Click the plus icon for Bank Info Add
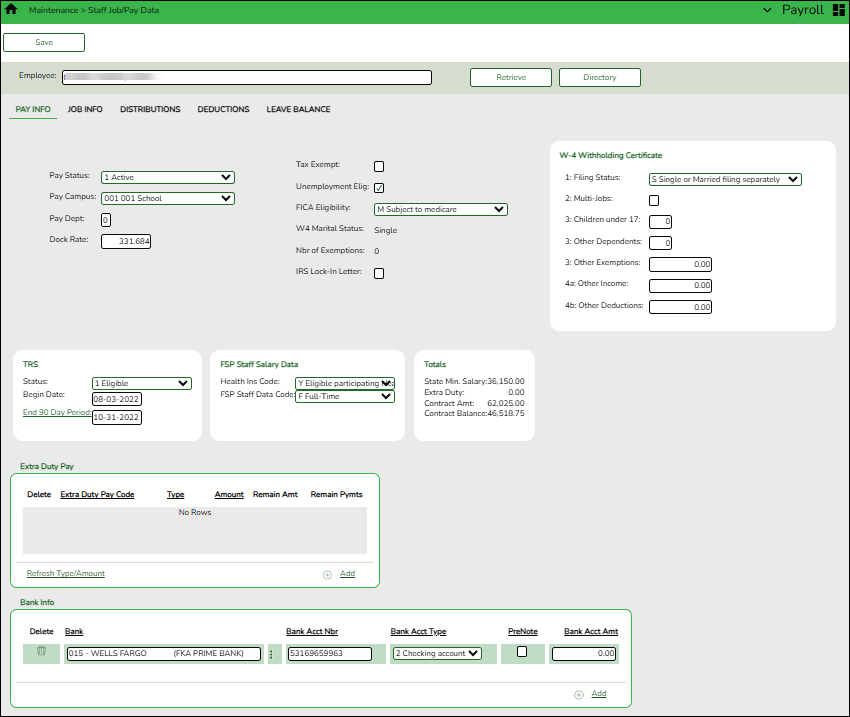 tap(579, 695)
